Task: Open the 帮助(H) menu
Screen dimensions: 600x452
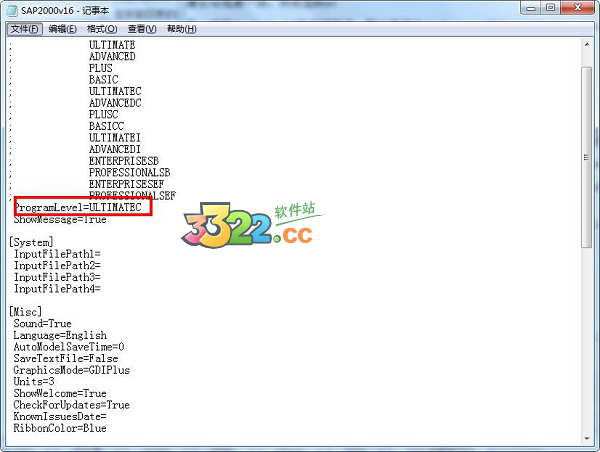Action: pos(182,29)
